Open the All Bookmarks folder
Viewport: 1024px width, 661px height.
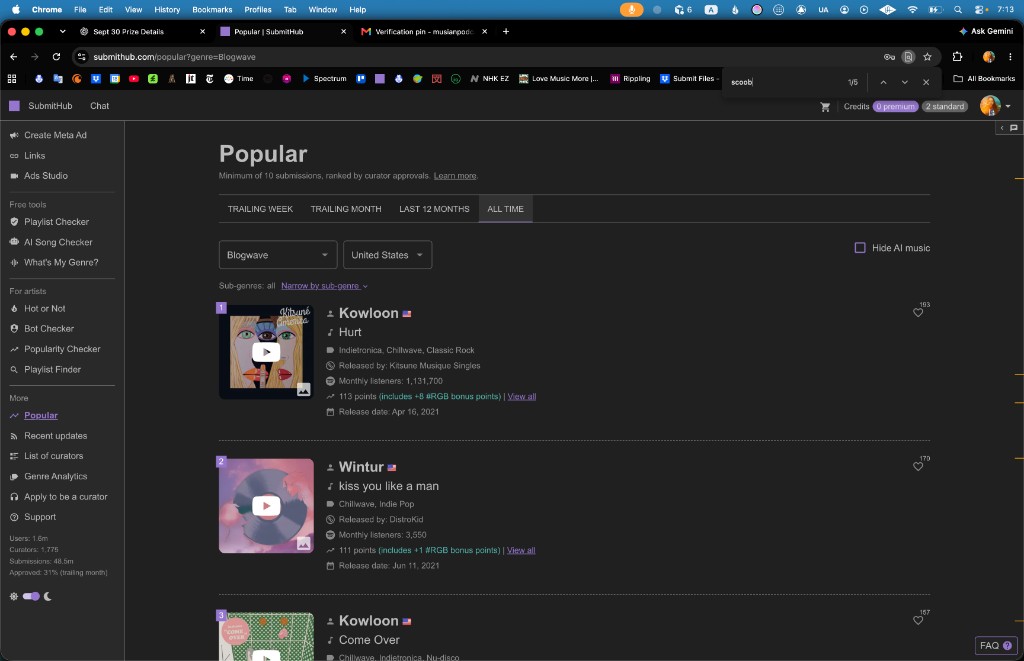[984, 78]
